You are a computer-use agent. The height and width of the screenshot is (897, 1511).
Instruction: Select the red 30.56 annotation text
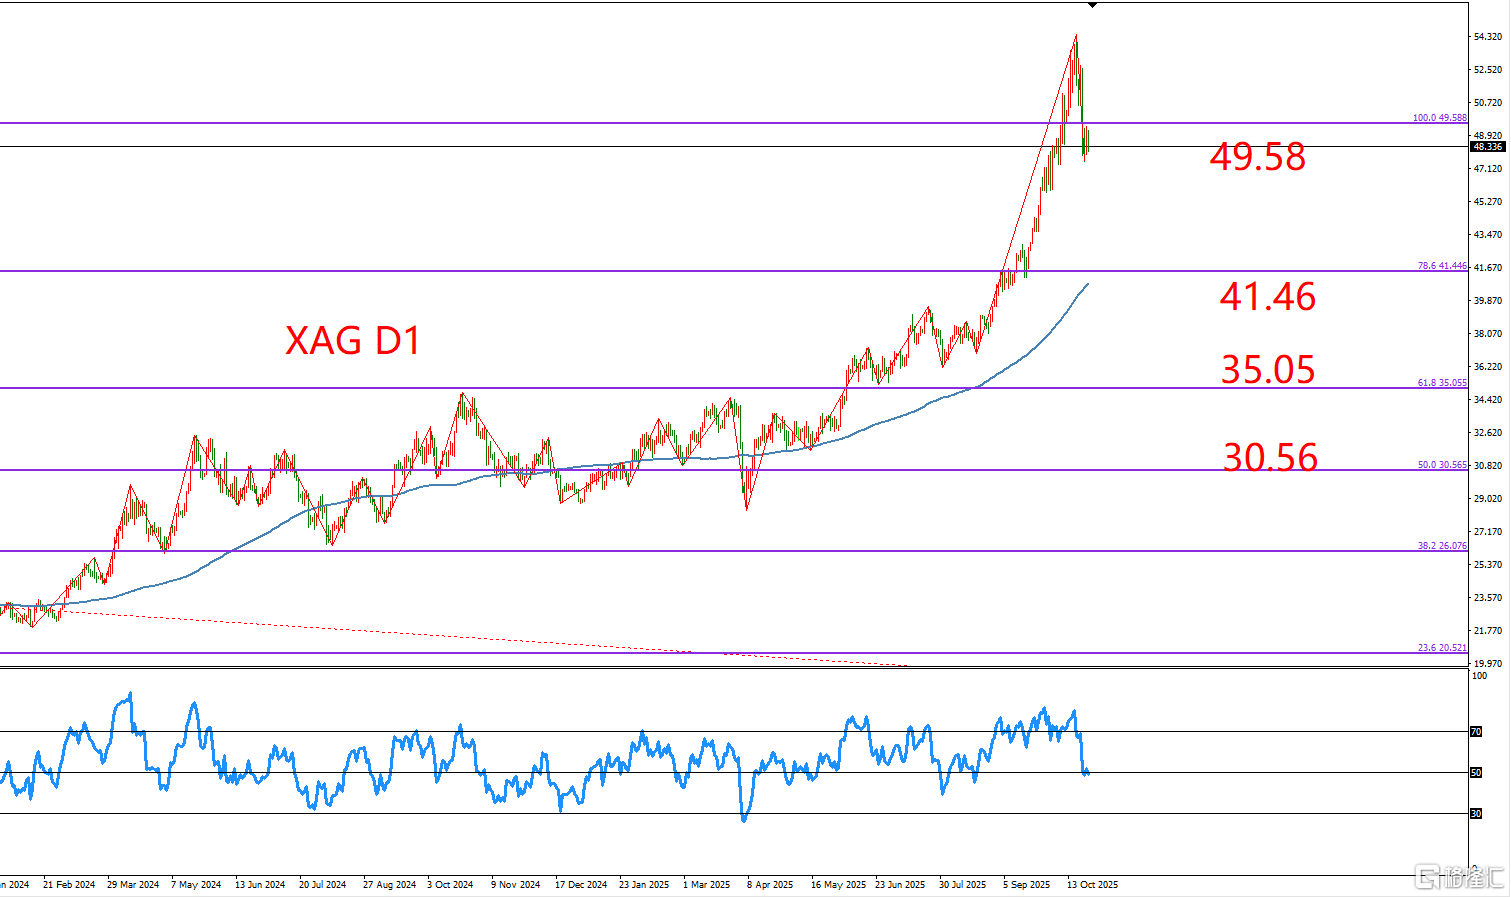click(1270, 457)
